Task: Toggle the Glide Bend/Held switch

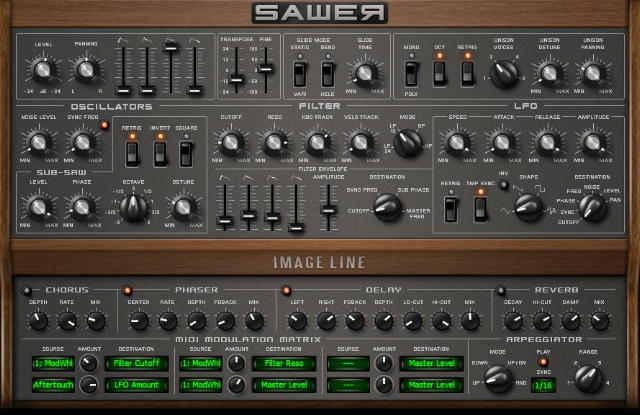Action: click(328, 73)
